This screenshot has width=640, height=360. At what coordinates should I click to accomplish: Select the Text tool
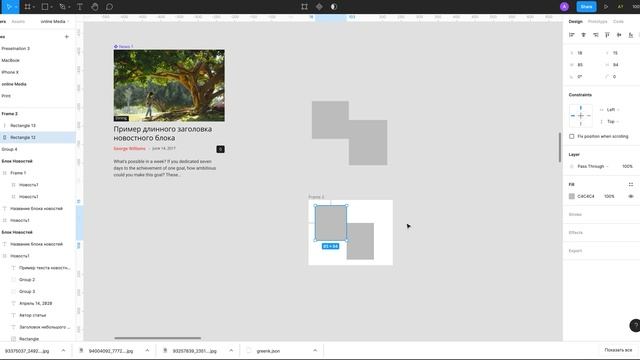coord(80,7)
